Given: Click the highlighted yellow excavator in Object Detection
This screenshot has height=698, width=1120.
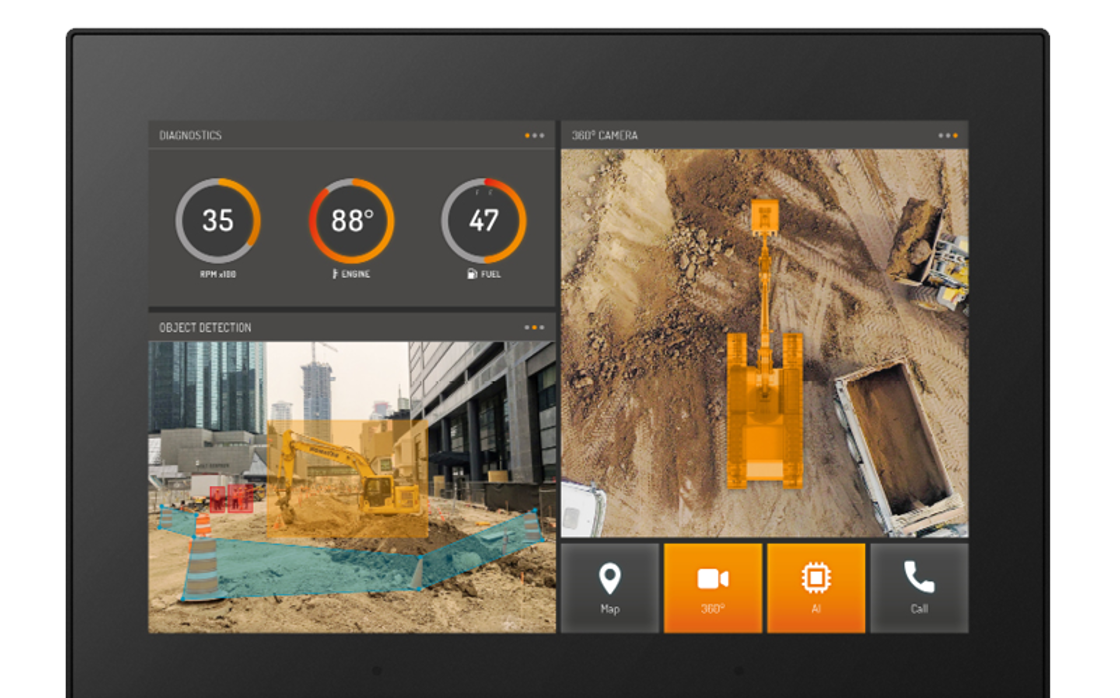Looking at the screenshot, I should [350, 477].
